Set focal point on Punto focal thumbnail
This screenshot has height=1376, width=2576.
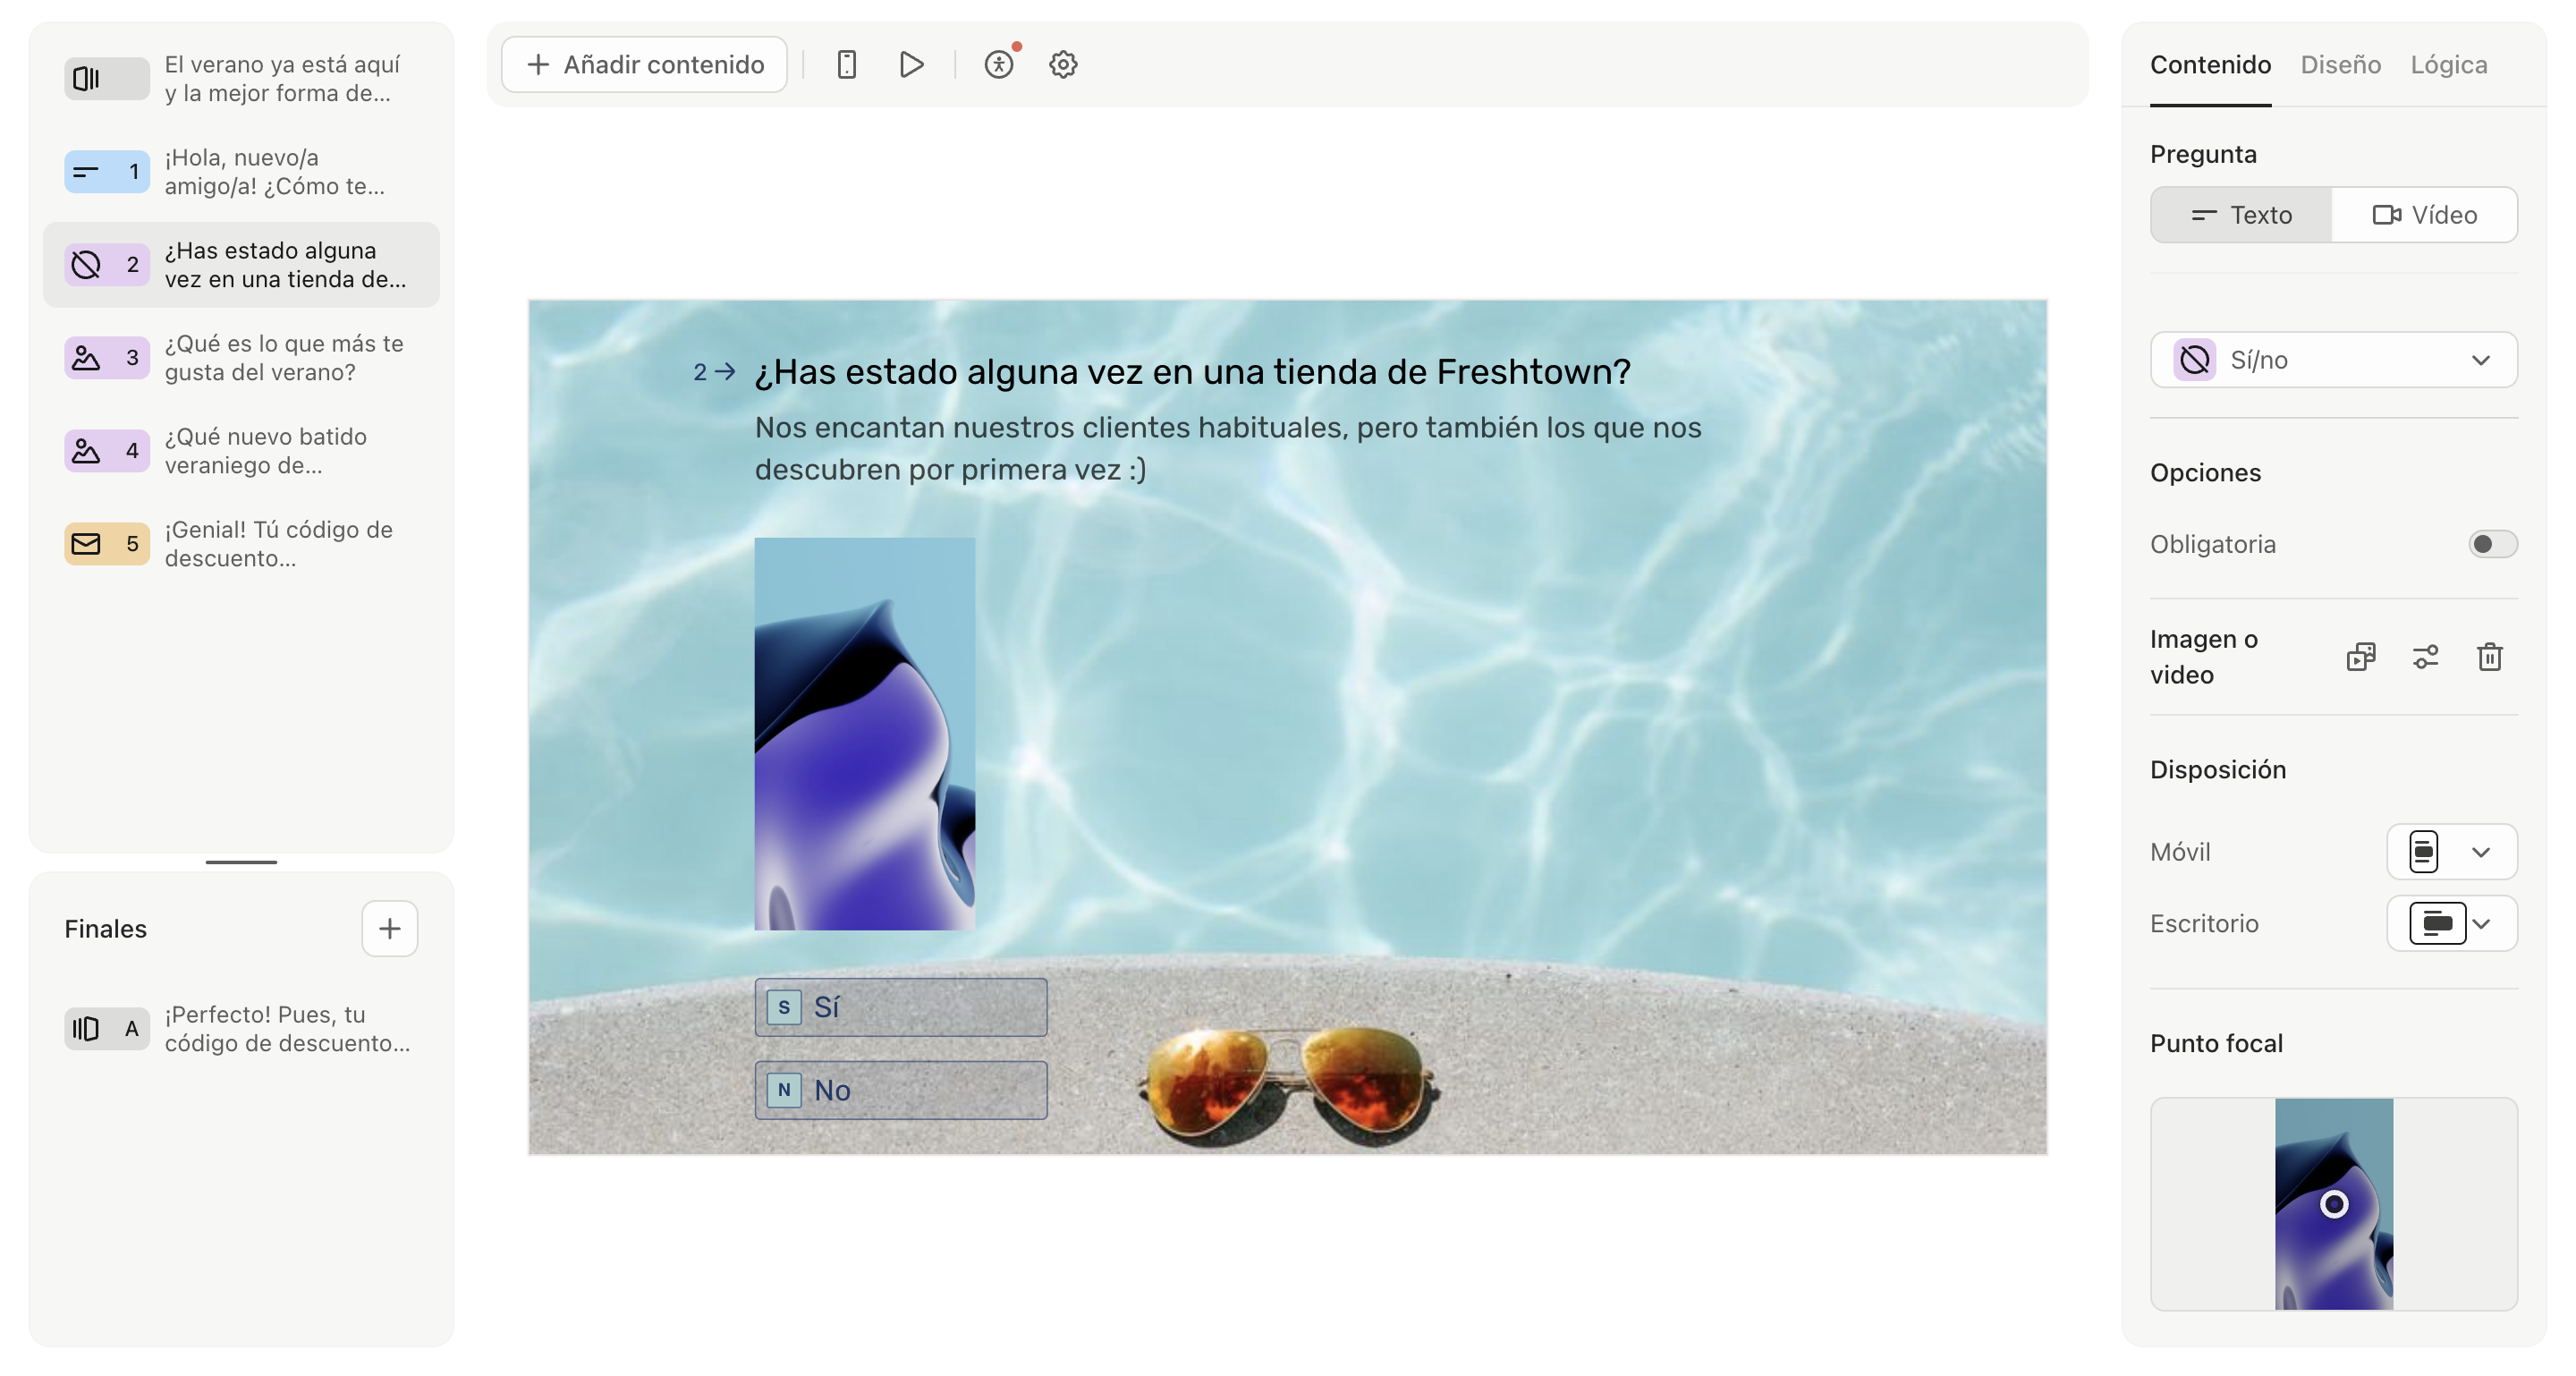[2334, 1204]
